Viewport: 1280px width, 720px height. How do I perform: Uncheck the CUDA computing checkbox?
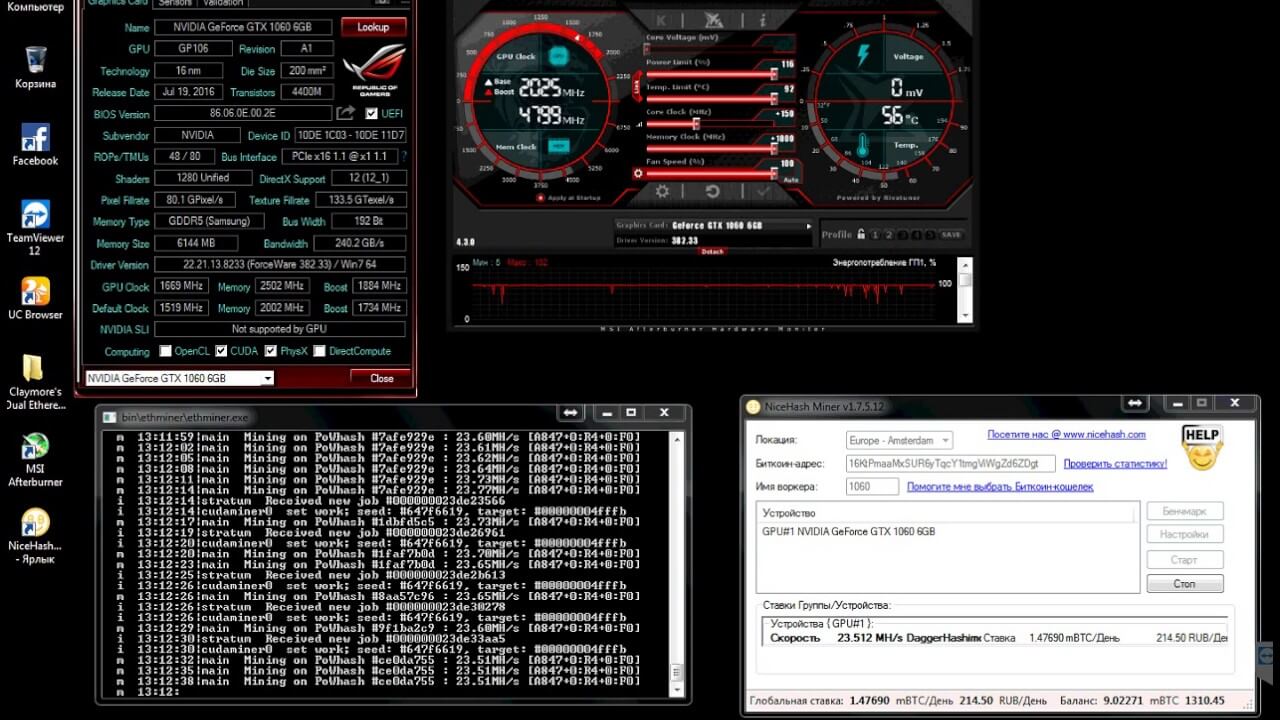click(x=221, y=352)
